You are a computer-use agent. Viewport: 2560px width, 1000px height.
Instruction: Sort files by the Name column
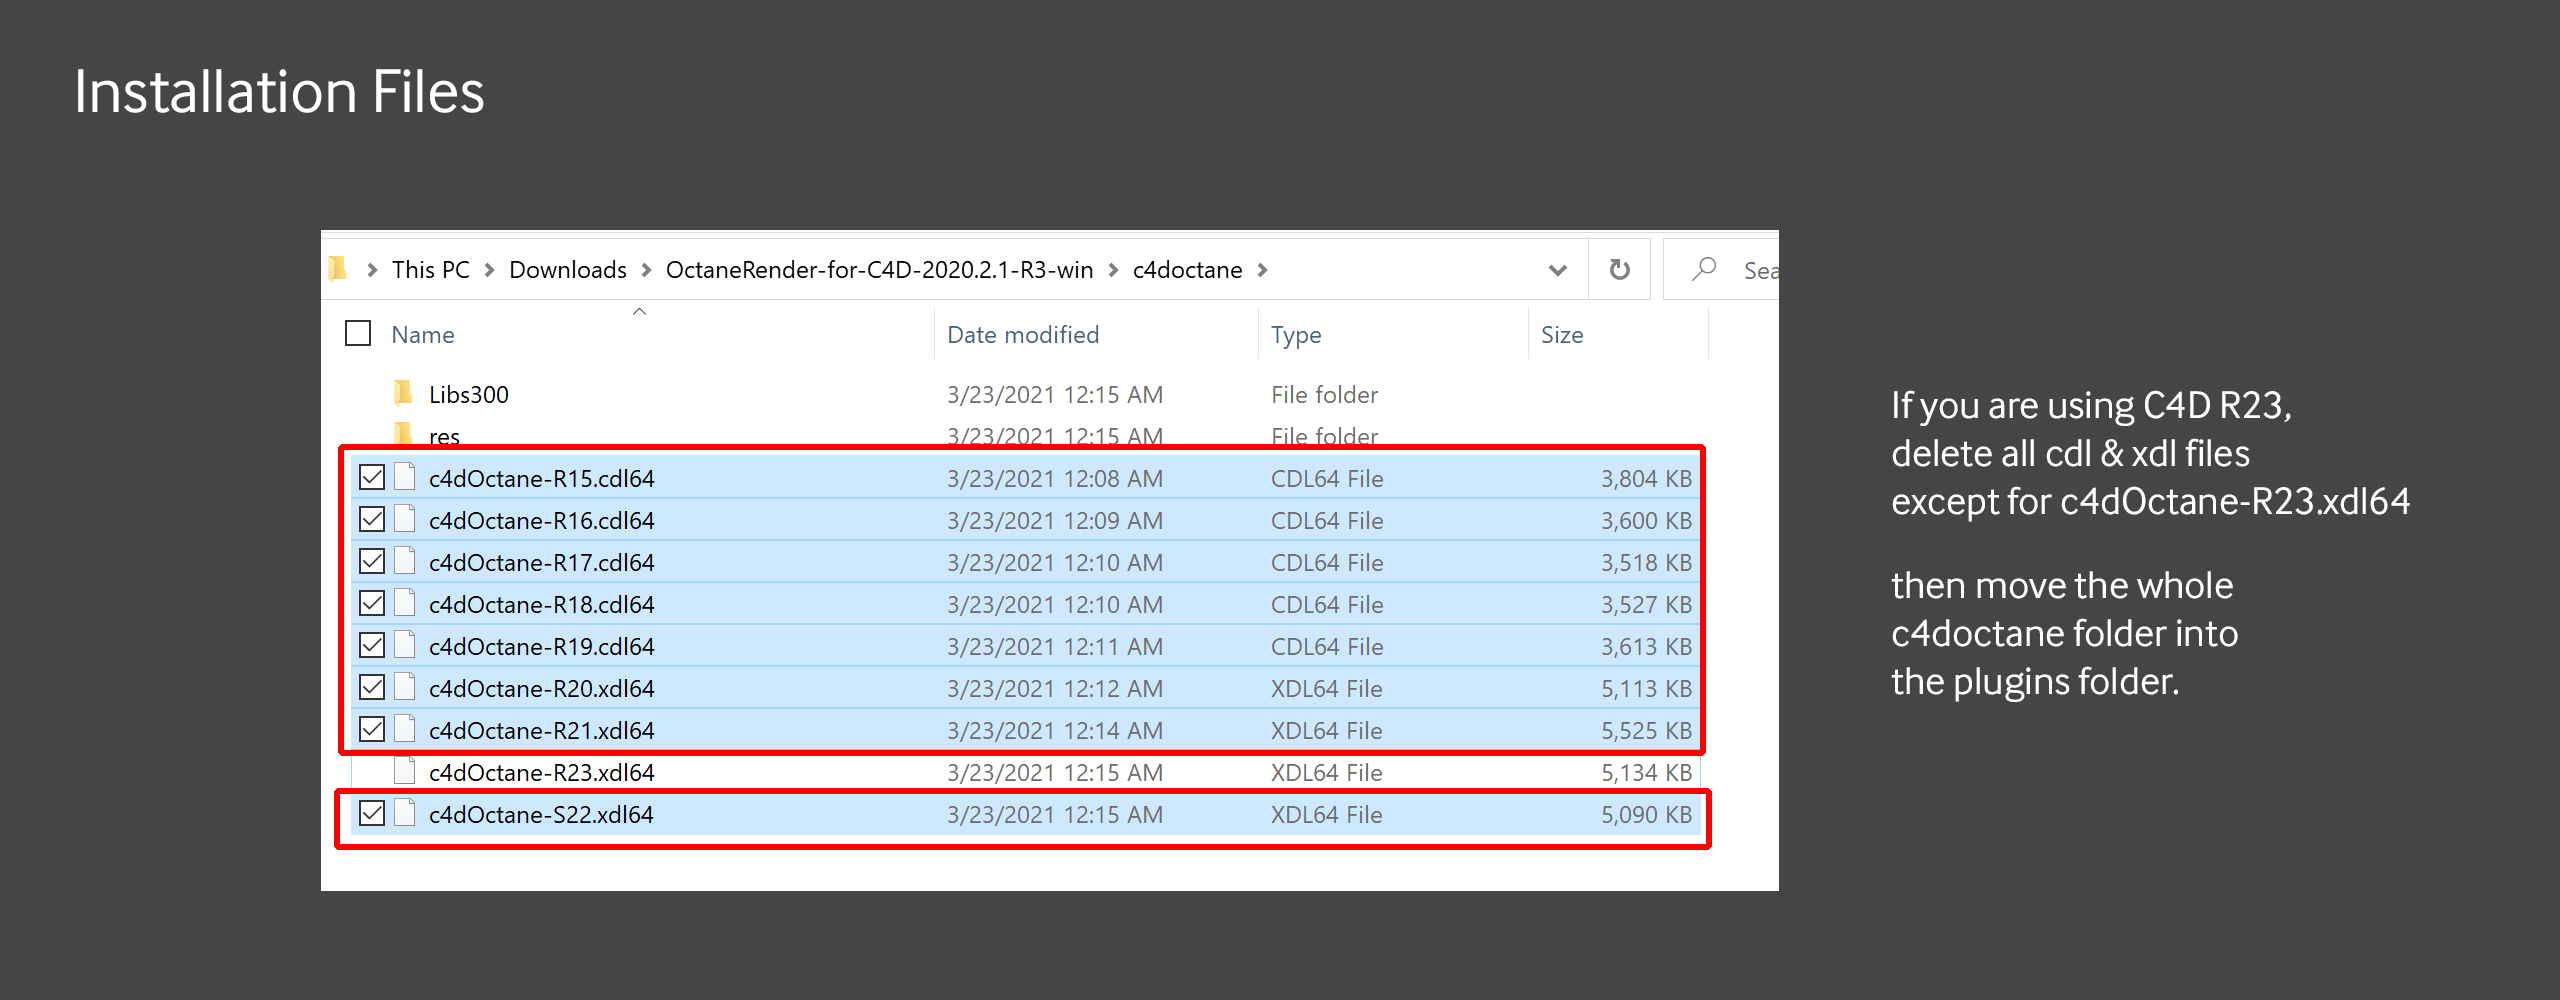click(x=423, y=335)
